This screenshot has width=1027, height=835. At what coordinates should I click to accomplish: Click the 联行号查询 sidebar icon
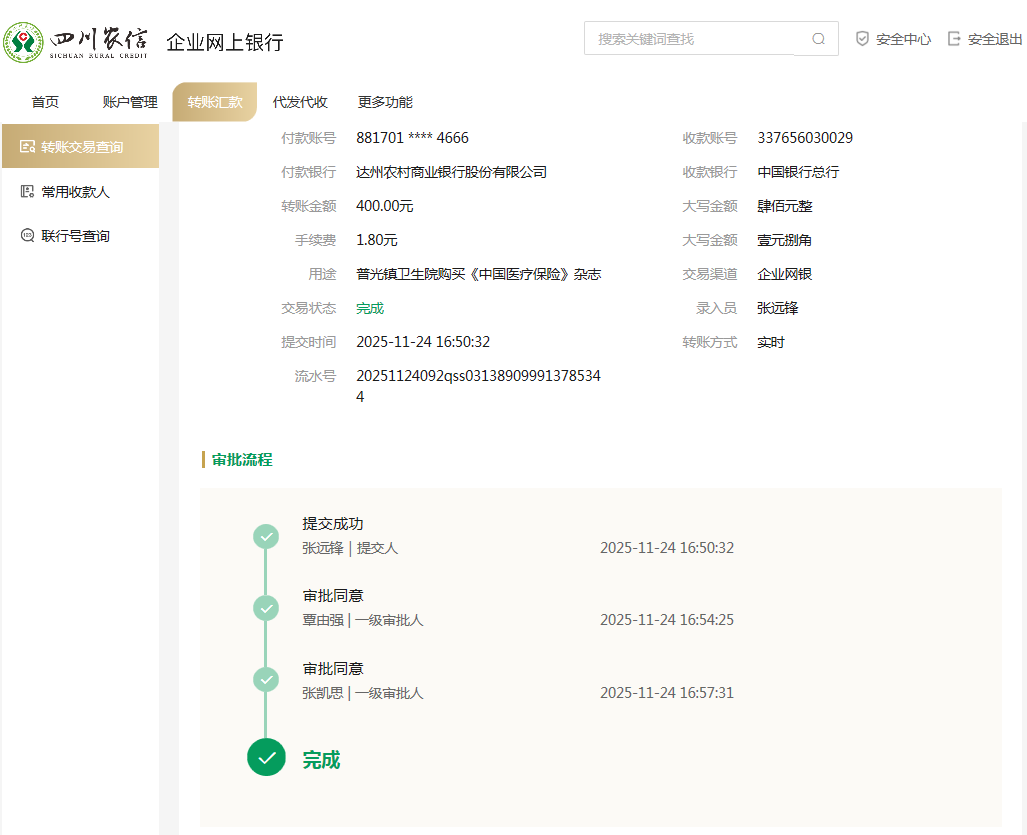click(x=27, y=236)
